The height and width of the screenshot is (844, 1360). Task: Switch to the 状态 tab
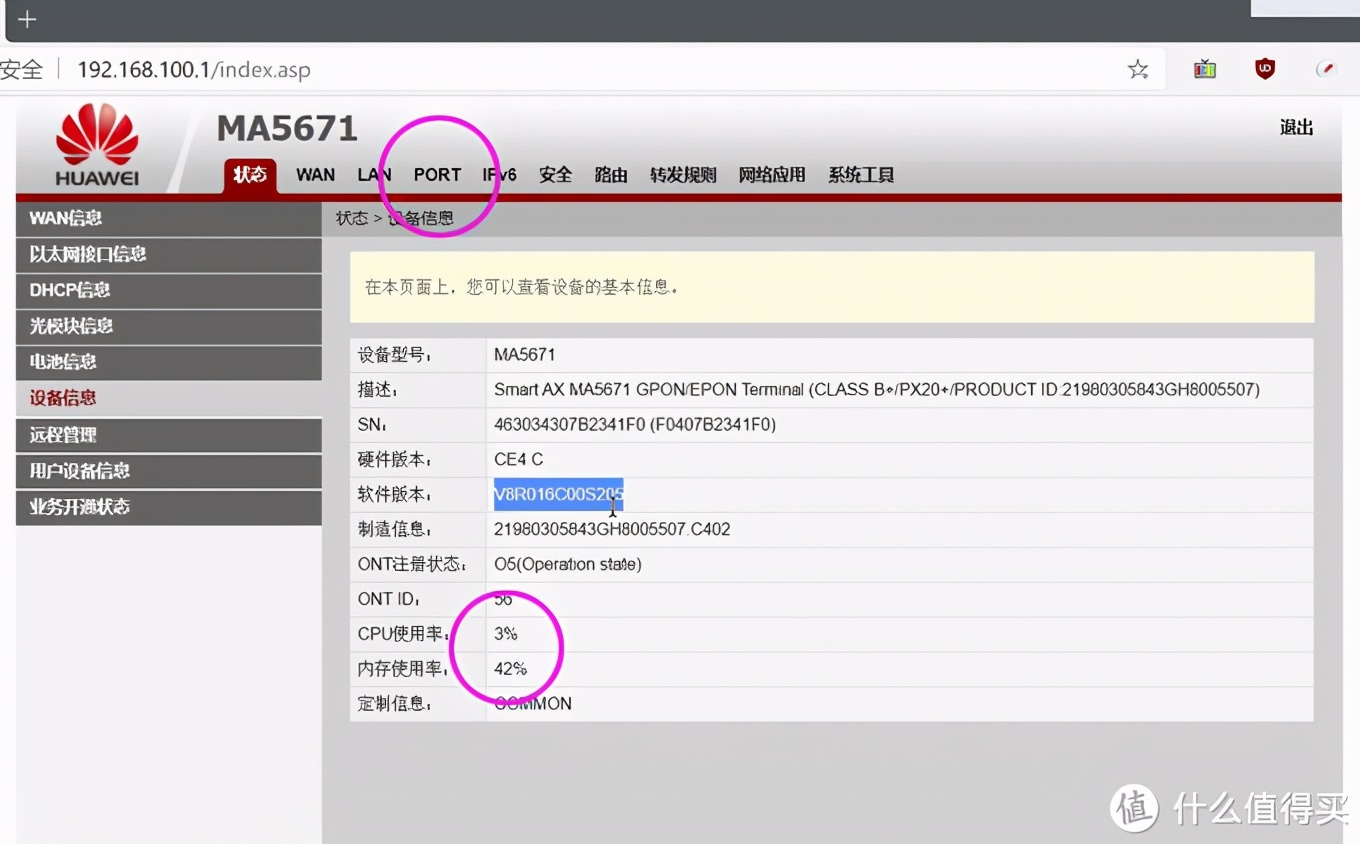[249, 175]
